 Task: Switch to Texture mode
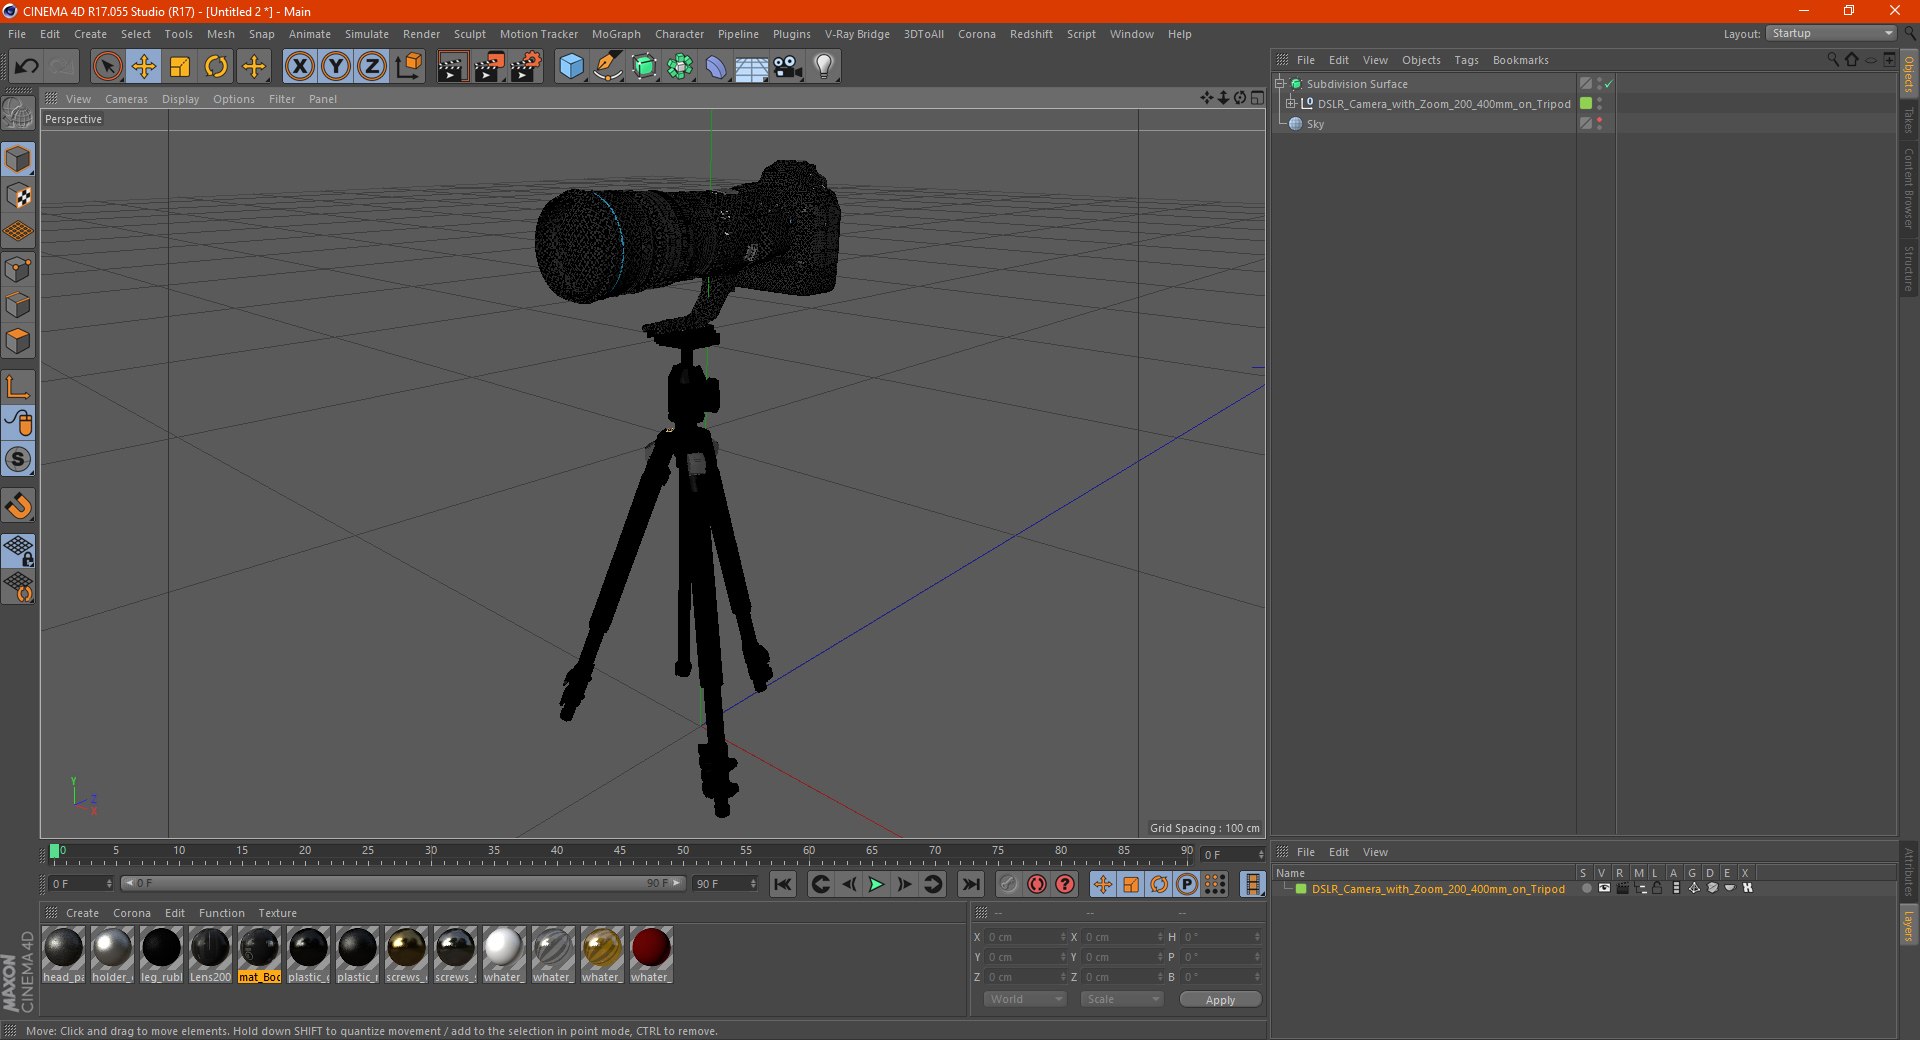[x=18, y=196]
